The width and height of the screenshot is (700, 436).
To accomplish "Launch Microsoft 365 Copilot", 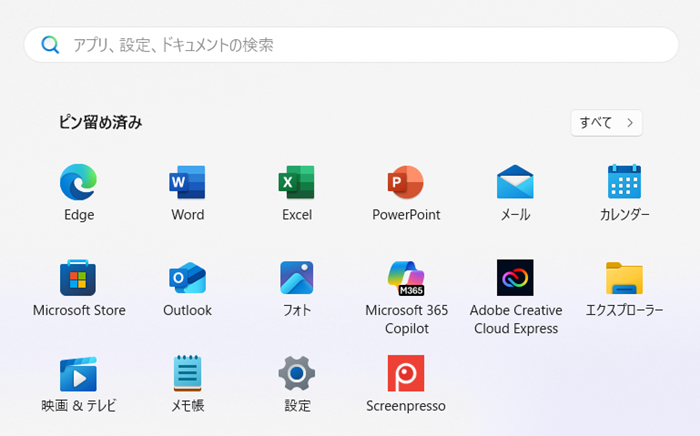I will pyautogui.click(x=406, y=278).
